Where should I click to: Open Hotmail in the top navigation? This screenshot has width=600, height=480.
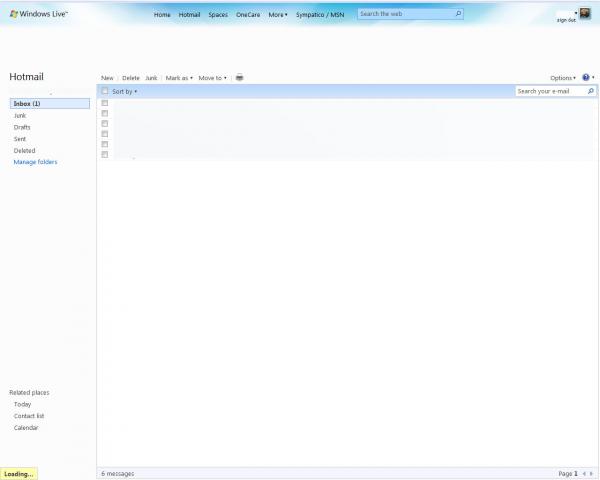tap(189, 15)
